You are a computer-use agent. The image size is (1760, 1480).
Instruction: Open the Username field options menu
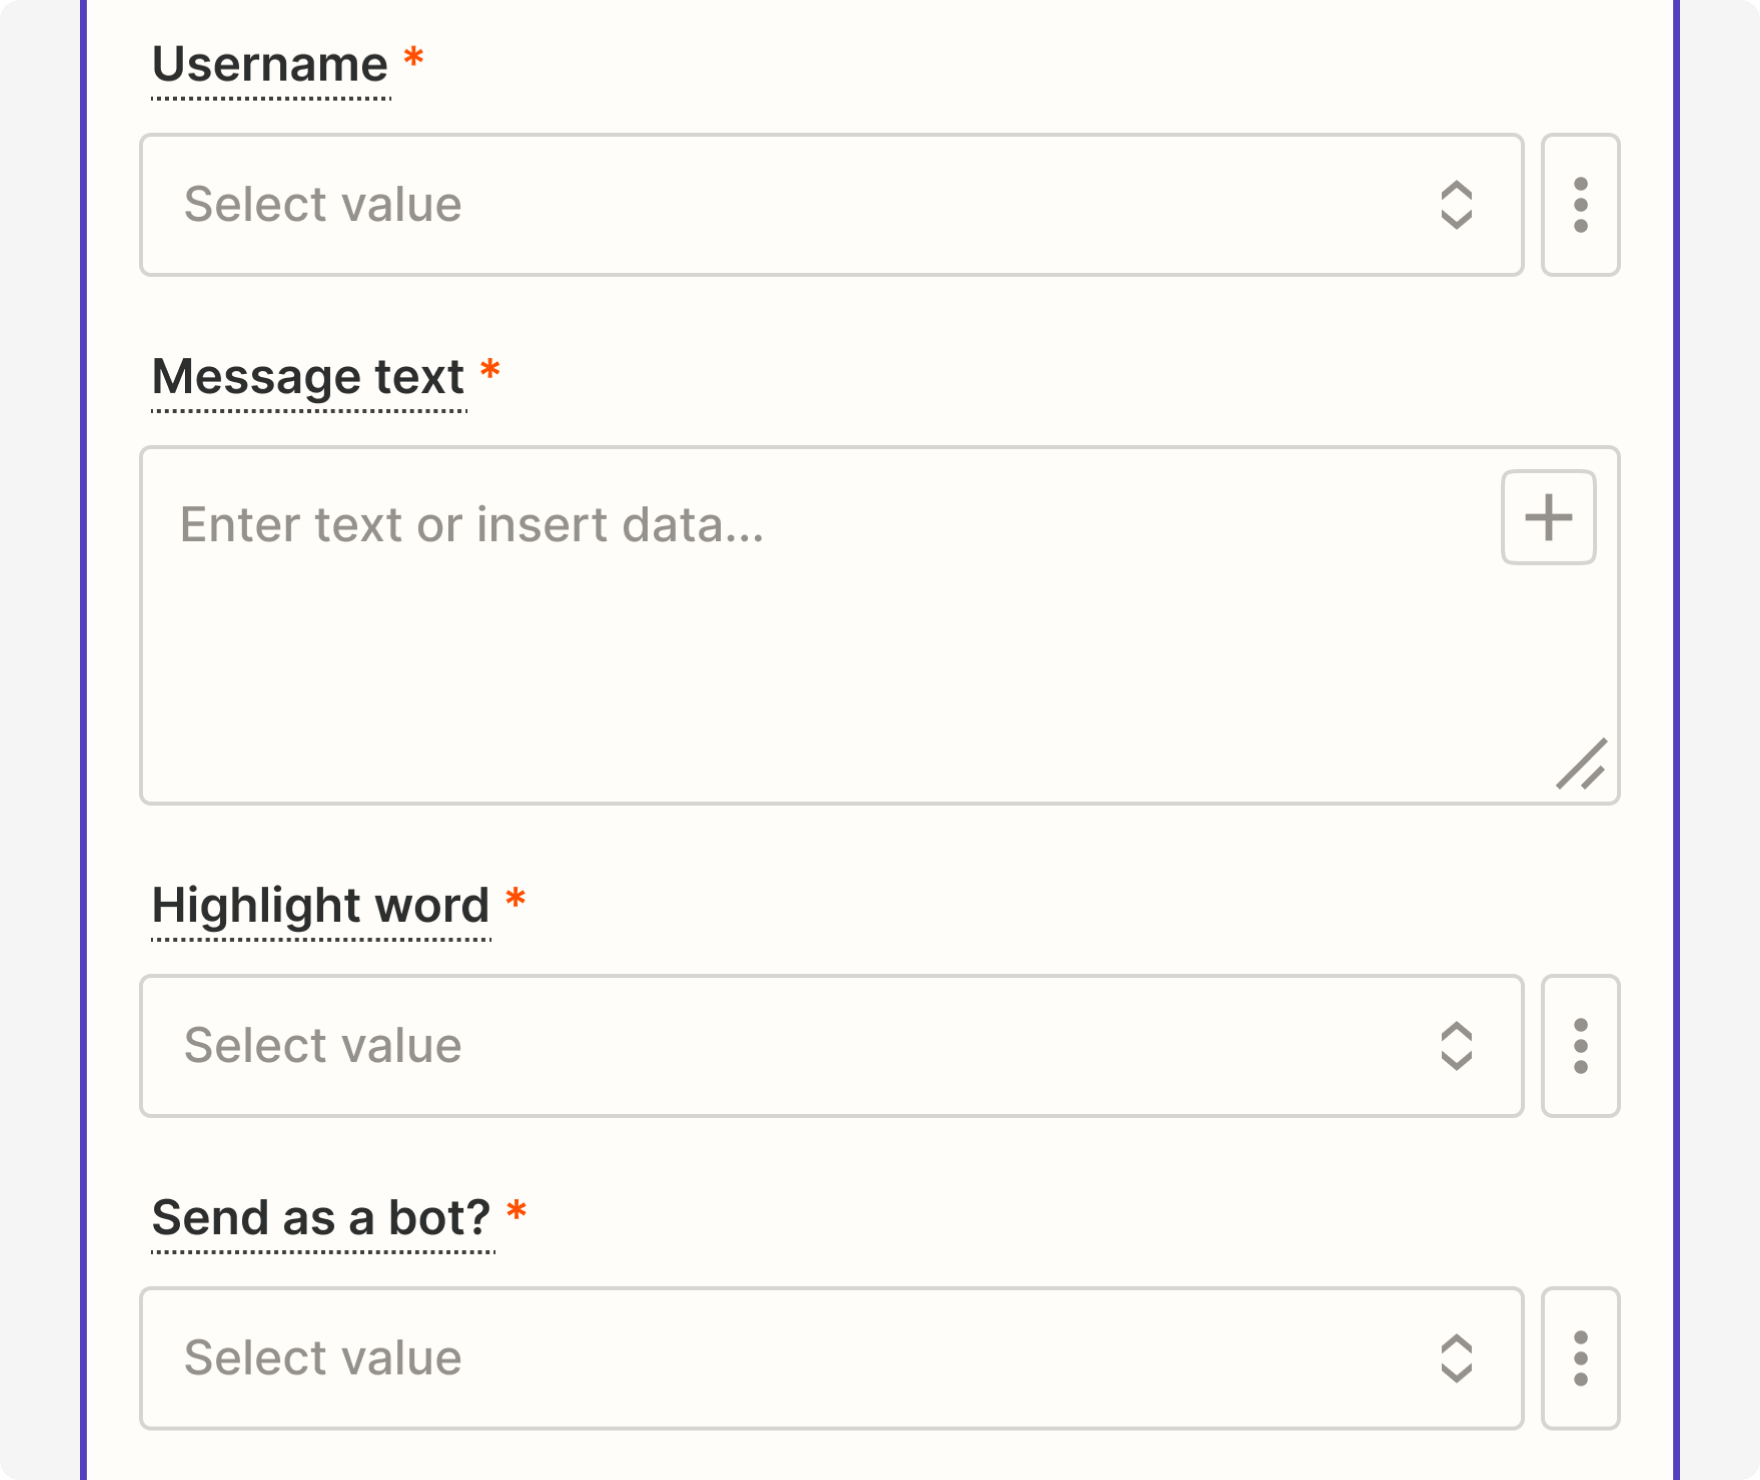click(1580, 205)
